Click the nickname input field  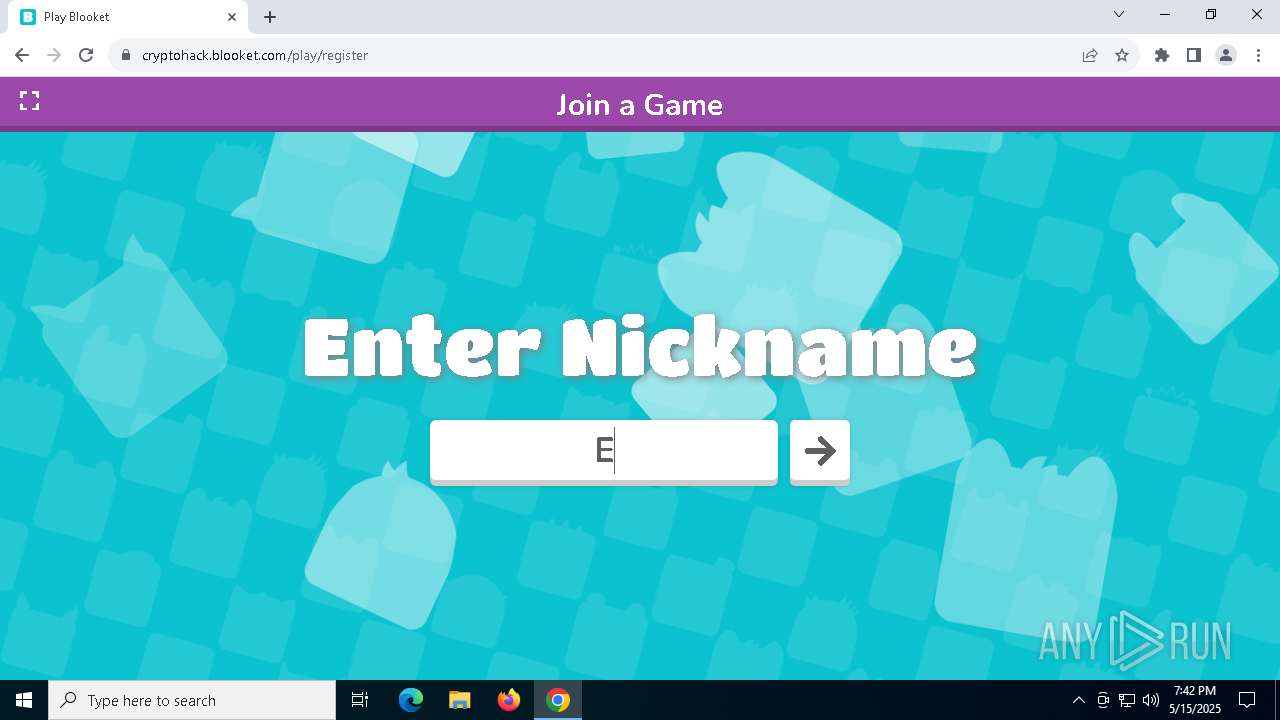pos(604,451)
